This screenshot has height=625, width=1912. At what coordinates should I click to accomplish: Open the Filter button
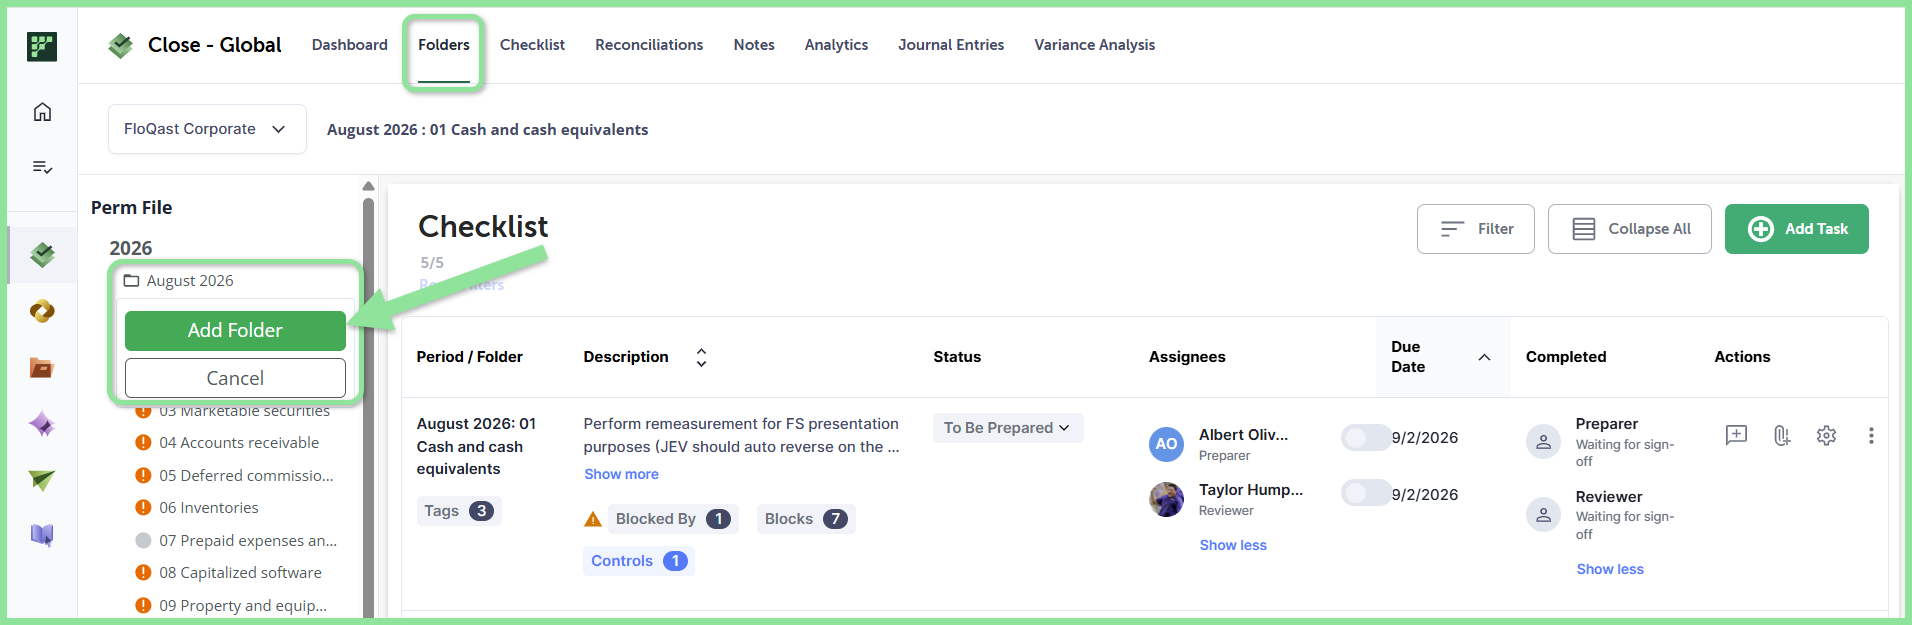[1476, 229]
